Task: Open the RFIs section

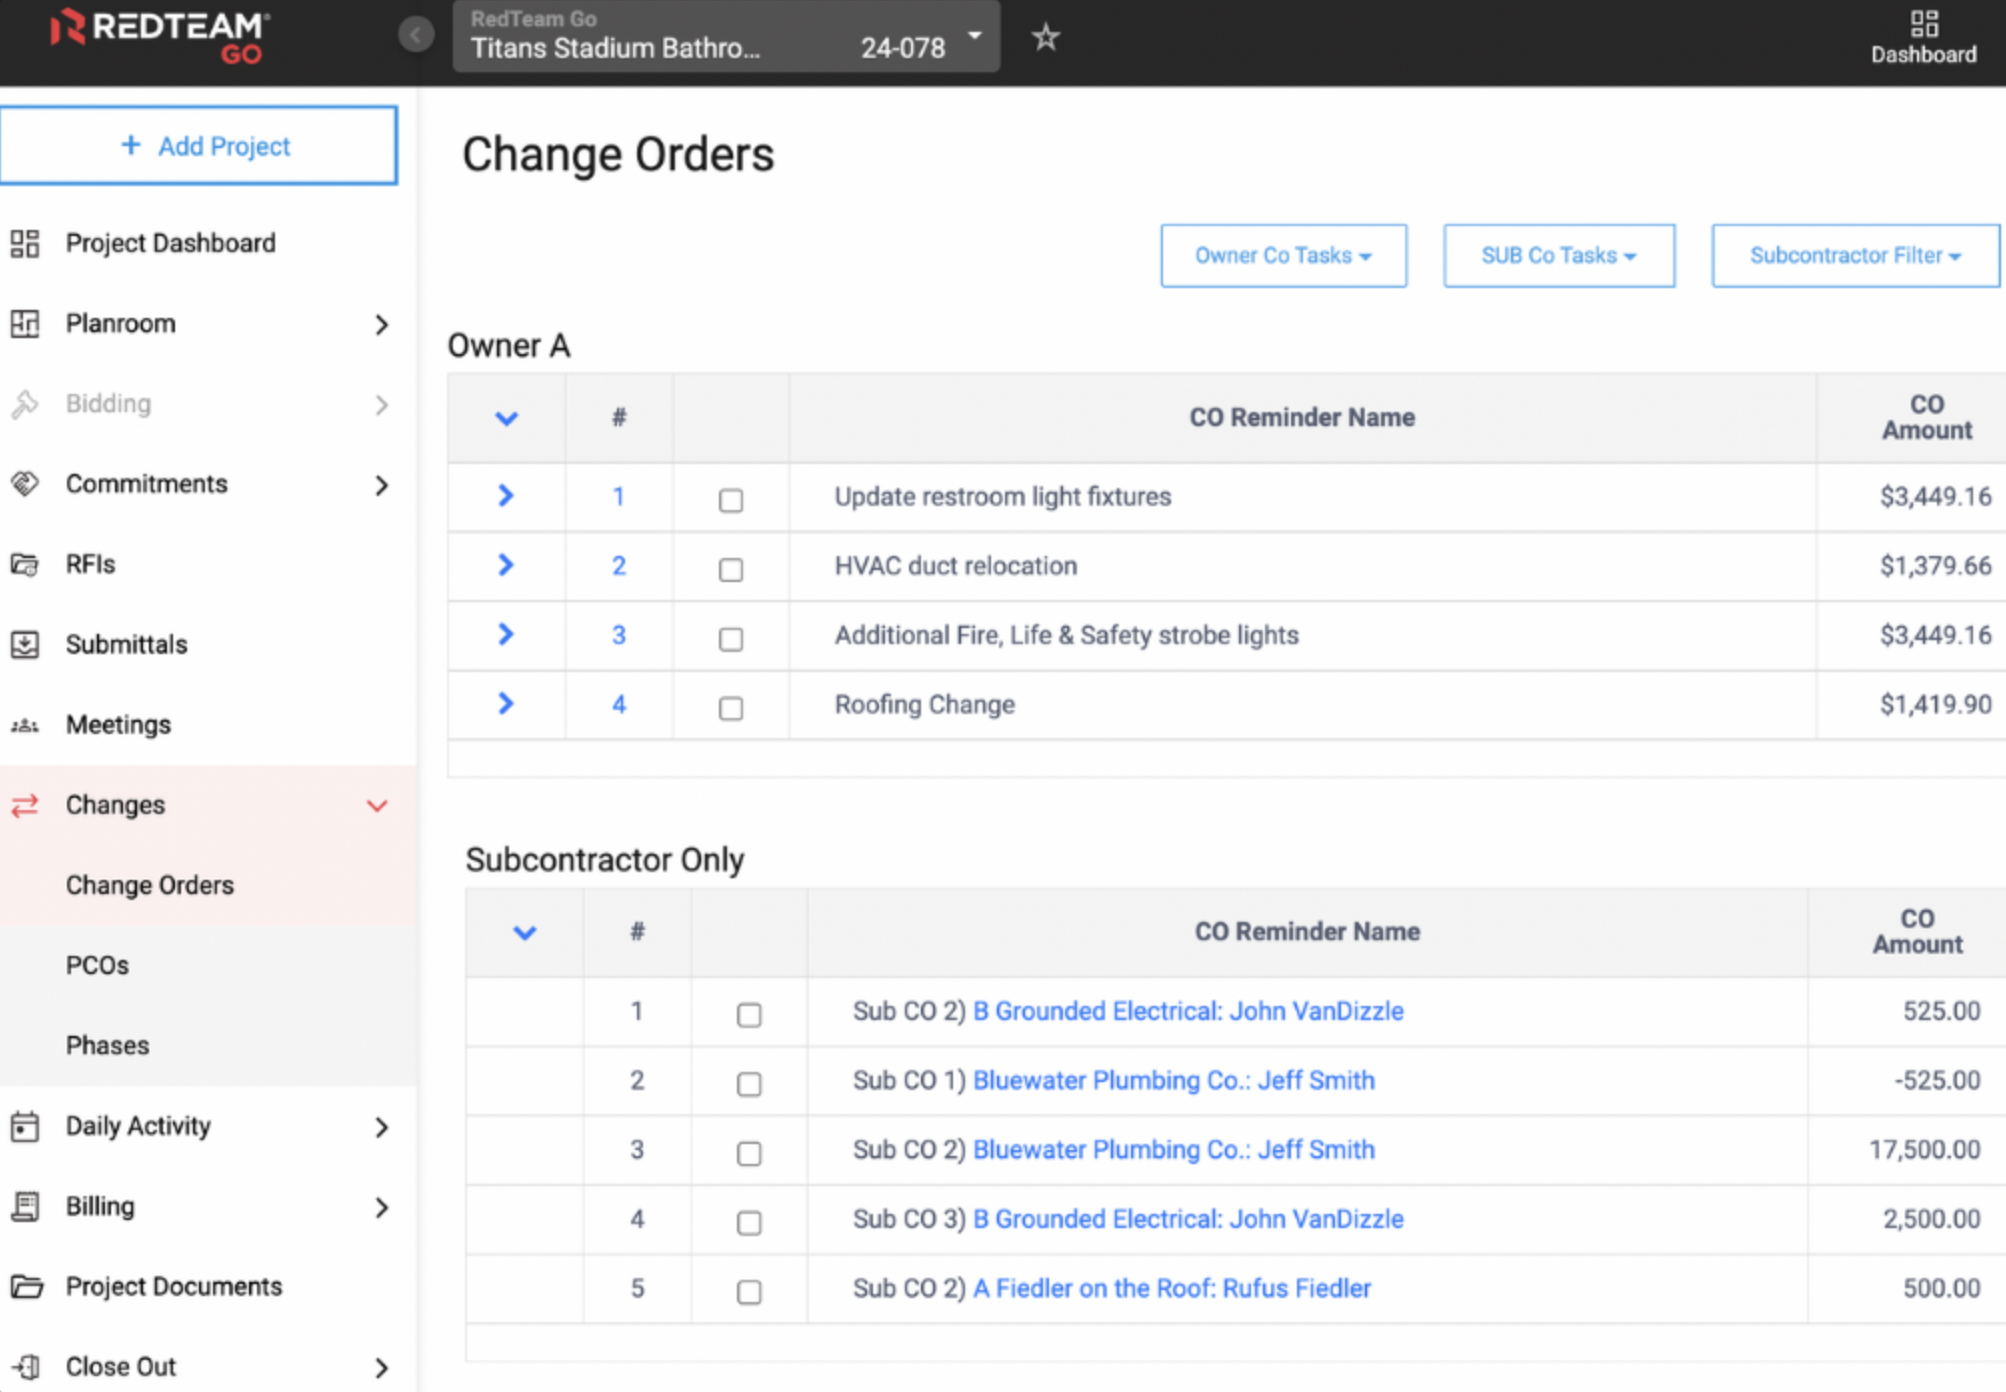Action: [208, 564]
